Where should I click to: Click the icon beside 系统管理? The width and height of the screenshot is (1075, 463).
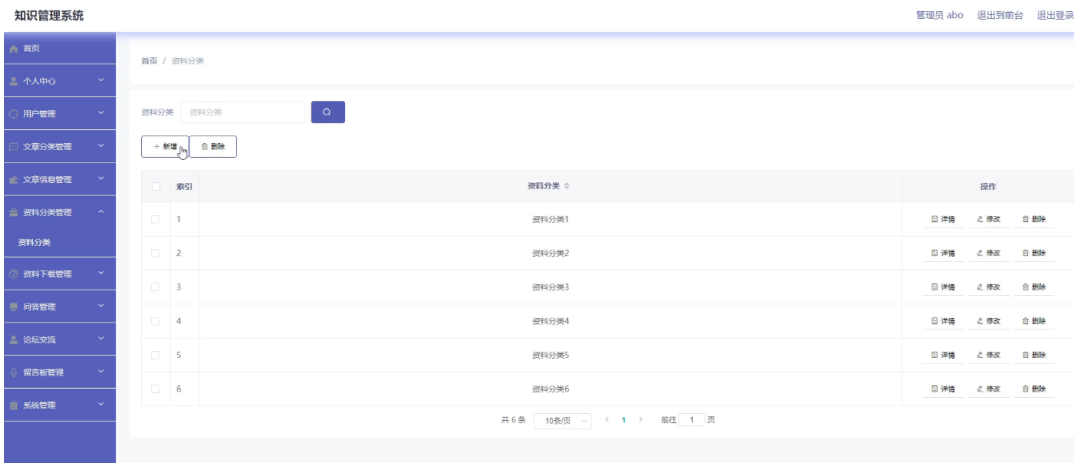click(14, 405)
